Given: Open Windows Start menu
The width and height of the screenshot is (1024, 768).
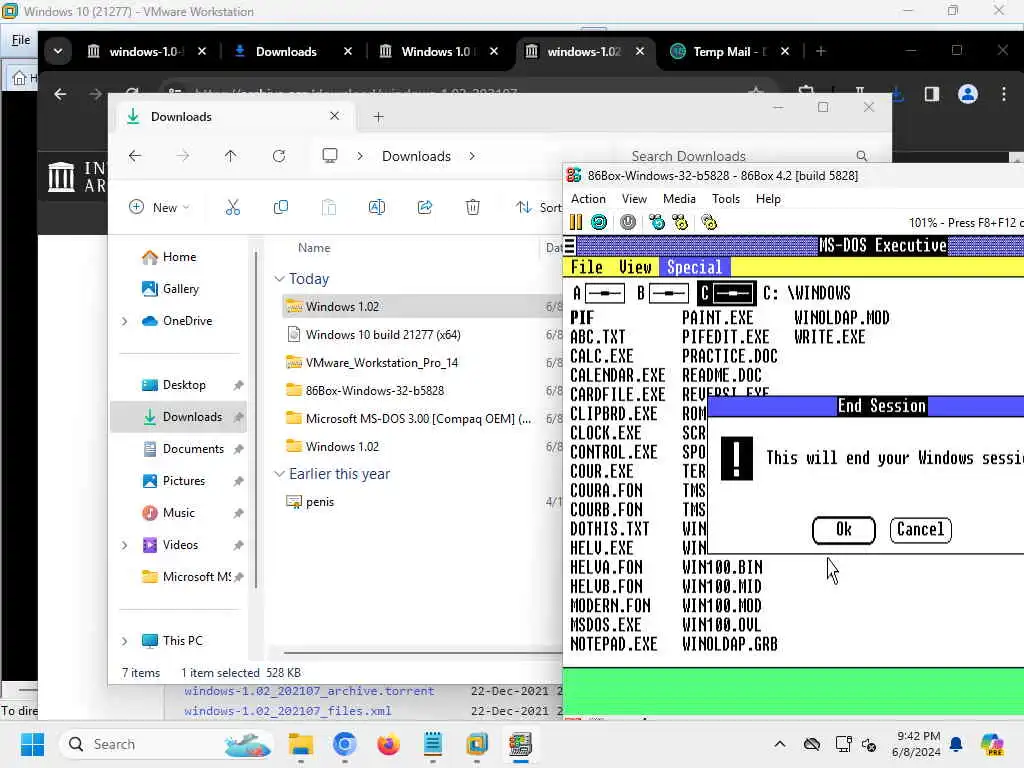Looking at the screenshot, I should 32,744.
